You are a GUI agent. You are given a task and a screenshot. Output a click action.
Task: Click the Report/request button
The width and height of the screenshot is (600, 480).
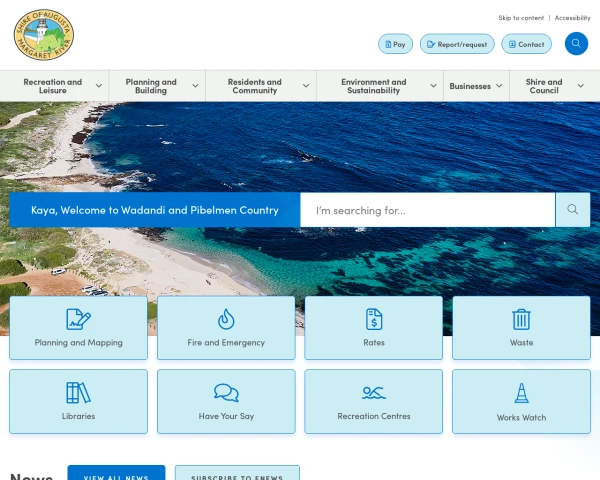coord(457,44)
